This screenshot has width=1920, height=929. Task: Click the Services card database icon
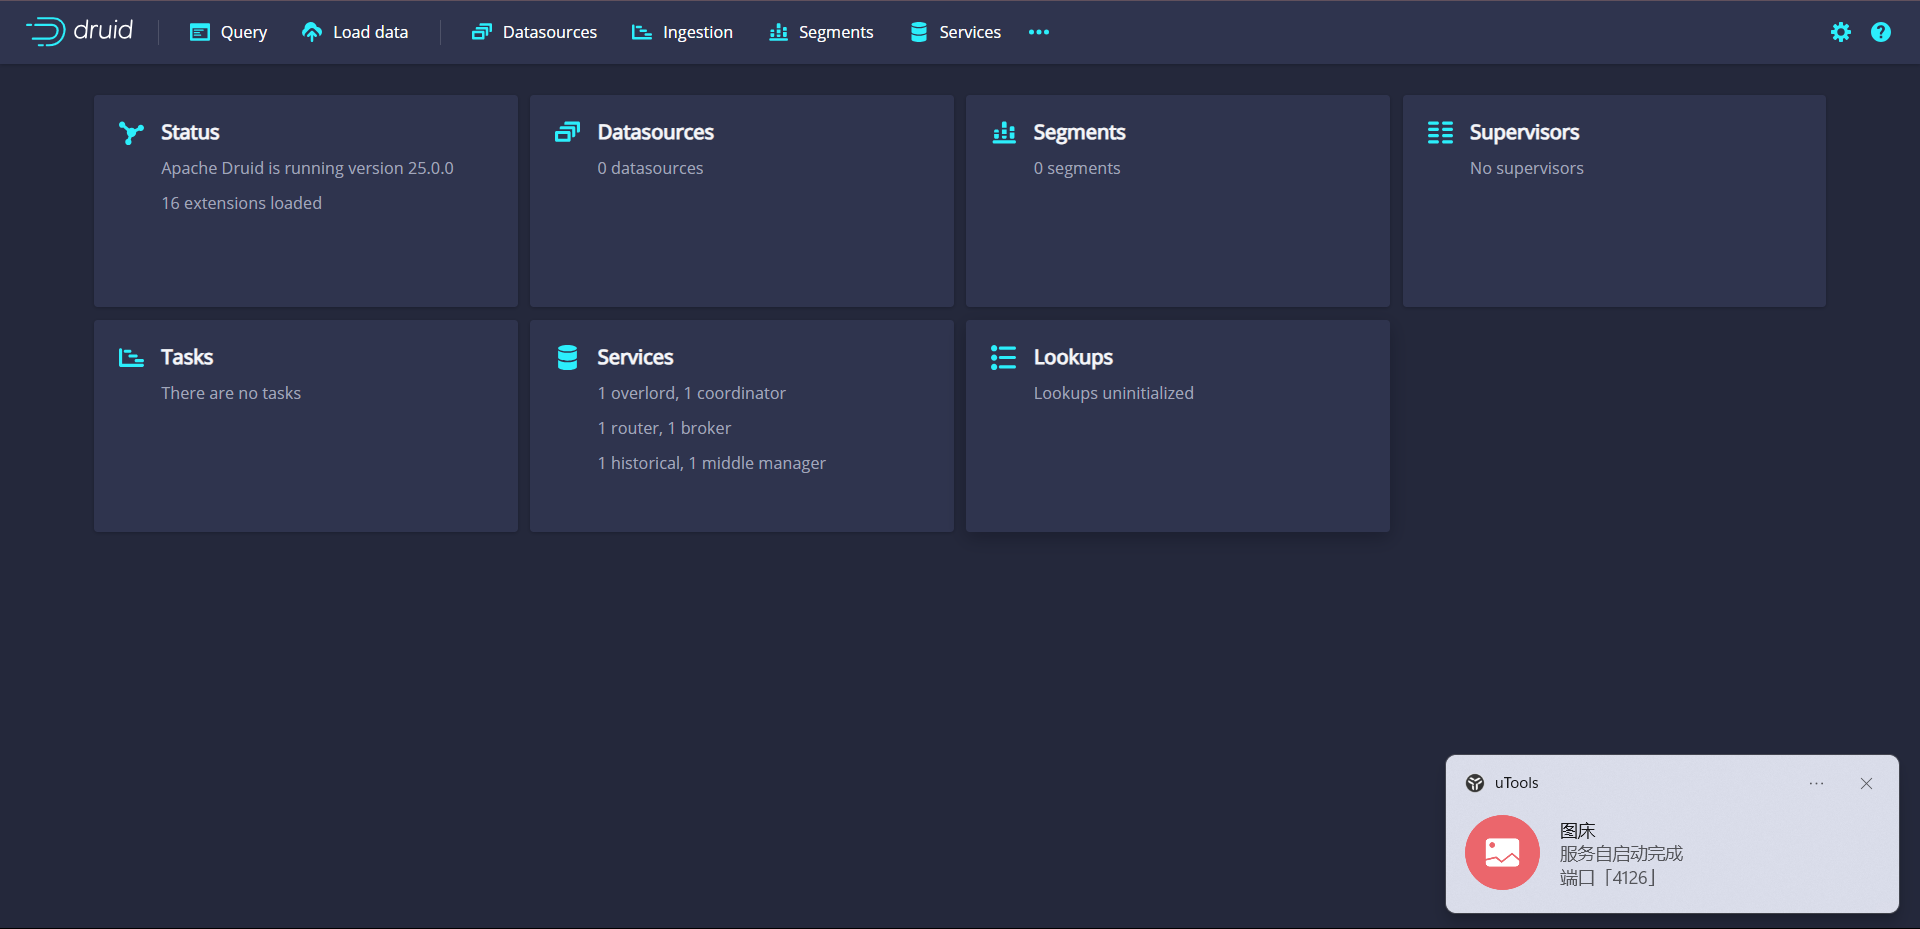(x=567, y=357)
